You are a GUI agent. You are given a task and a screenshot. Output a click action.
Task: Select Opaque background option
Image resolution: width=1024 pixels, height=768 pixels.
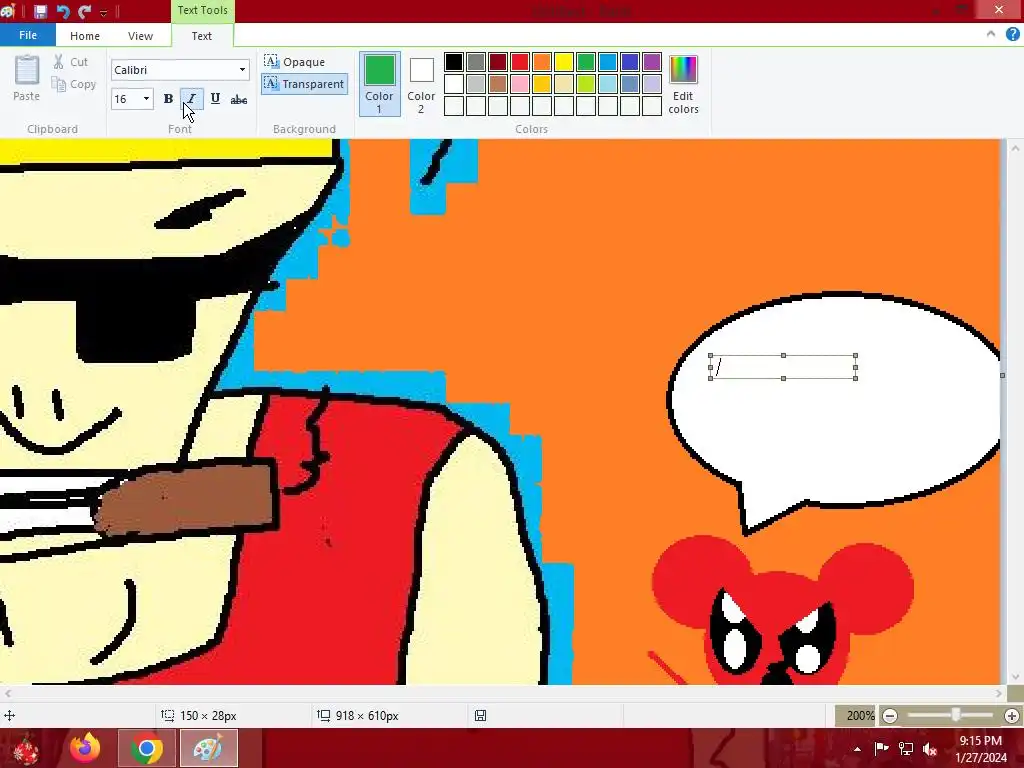[x=295, y=62]
